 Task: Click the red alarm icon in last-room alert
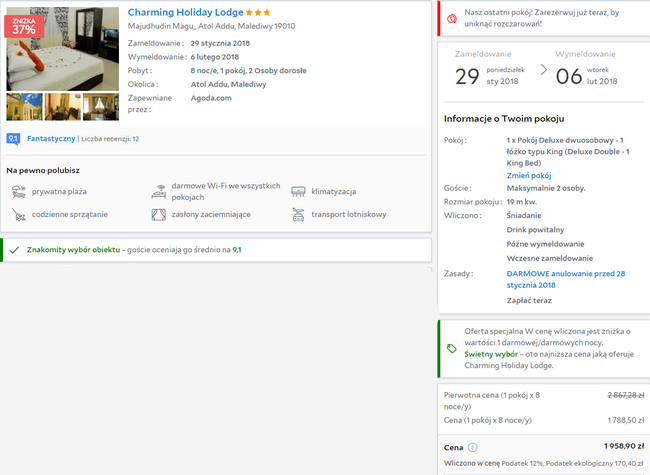(452, 17)
